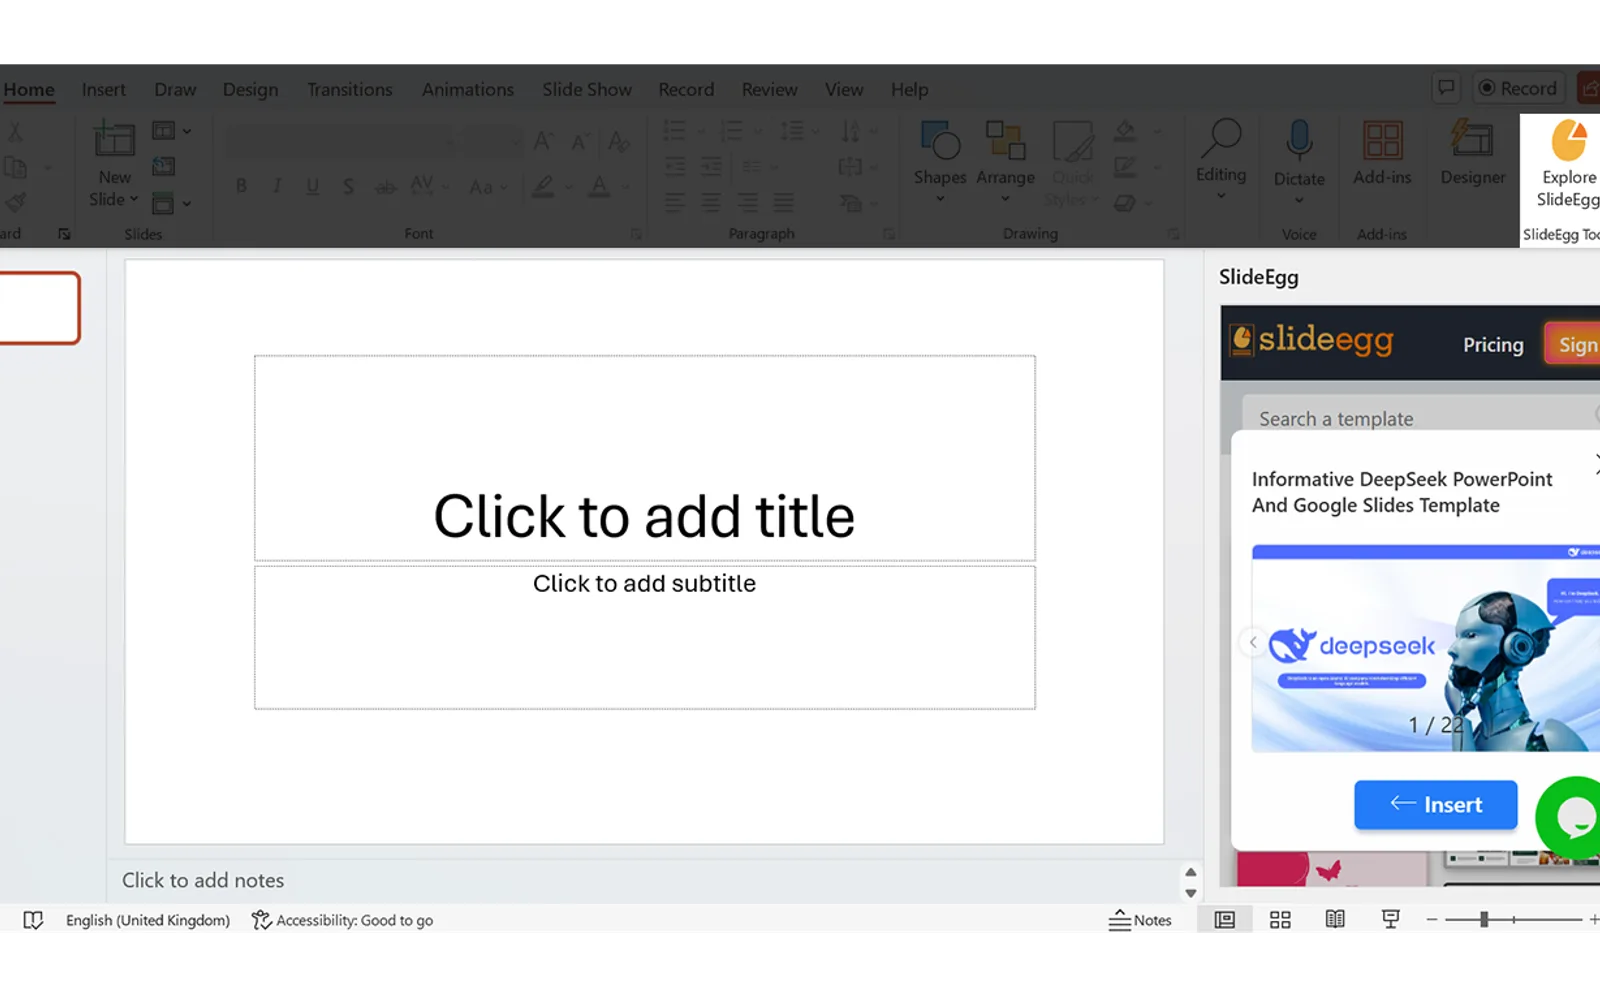Start Dictate microphone icon
Viewport: 1600px width, 1000px height.
[1299, 141]
